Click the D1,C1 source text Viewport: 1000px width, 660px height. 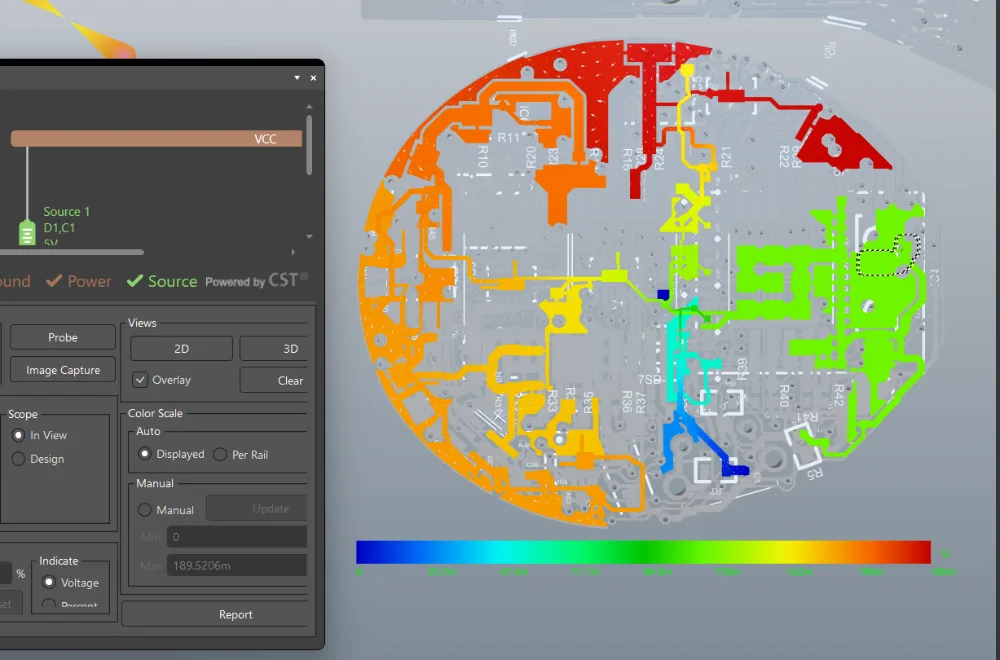59,228
